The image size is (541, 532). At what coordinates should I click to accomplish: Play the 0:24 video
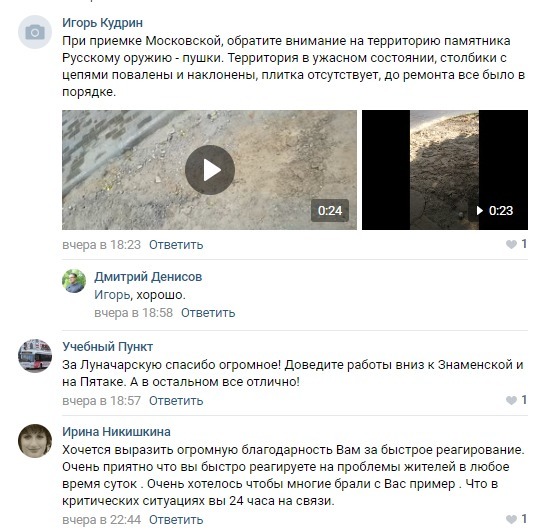pos(209,170)
